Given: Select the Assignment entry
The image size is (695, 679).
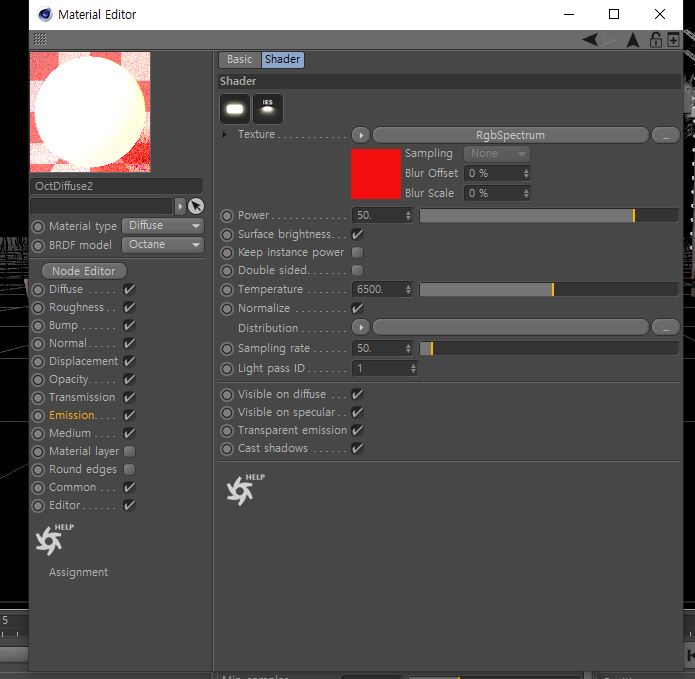Looking at the screenshot, I should point(78,572).
